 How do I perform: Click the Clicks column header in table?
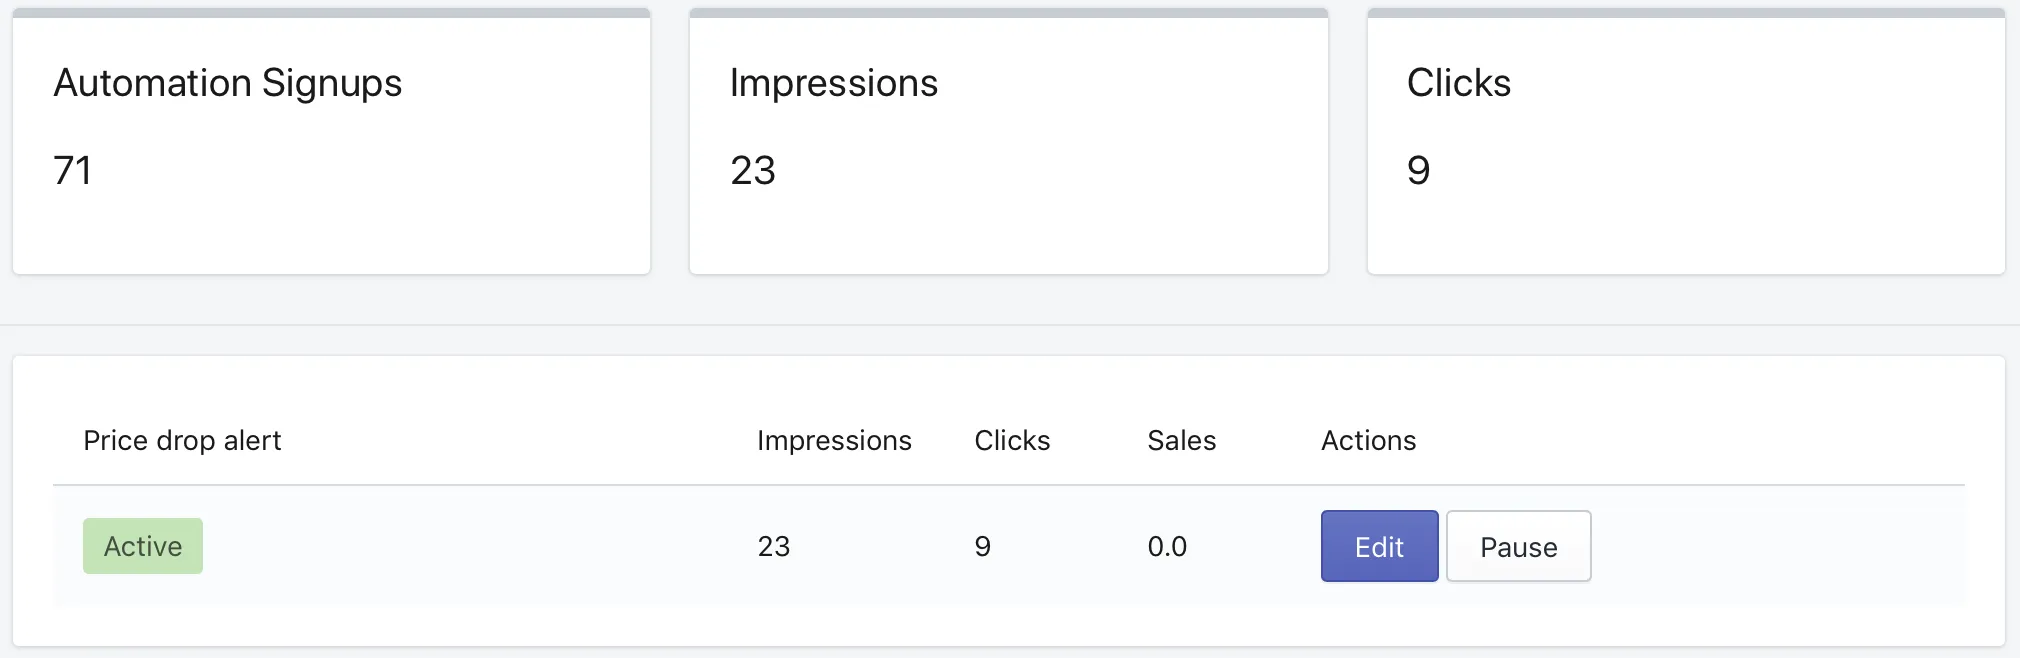point(1012,441)
